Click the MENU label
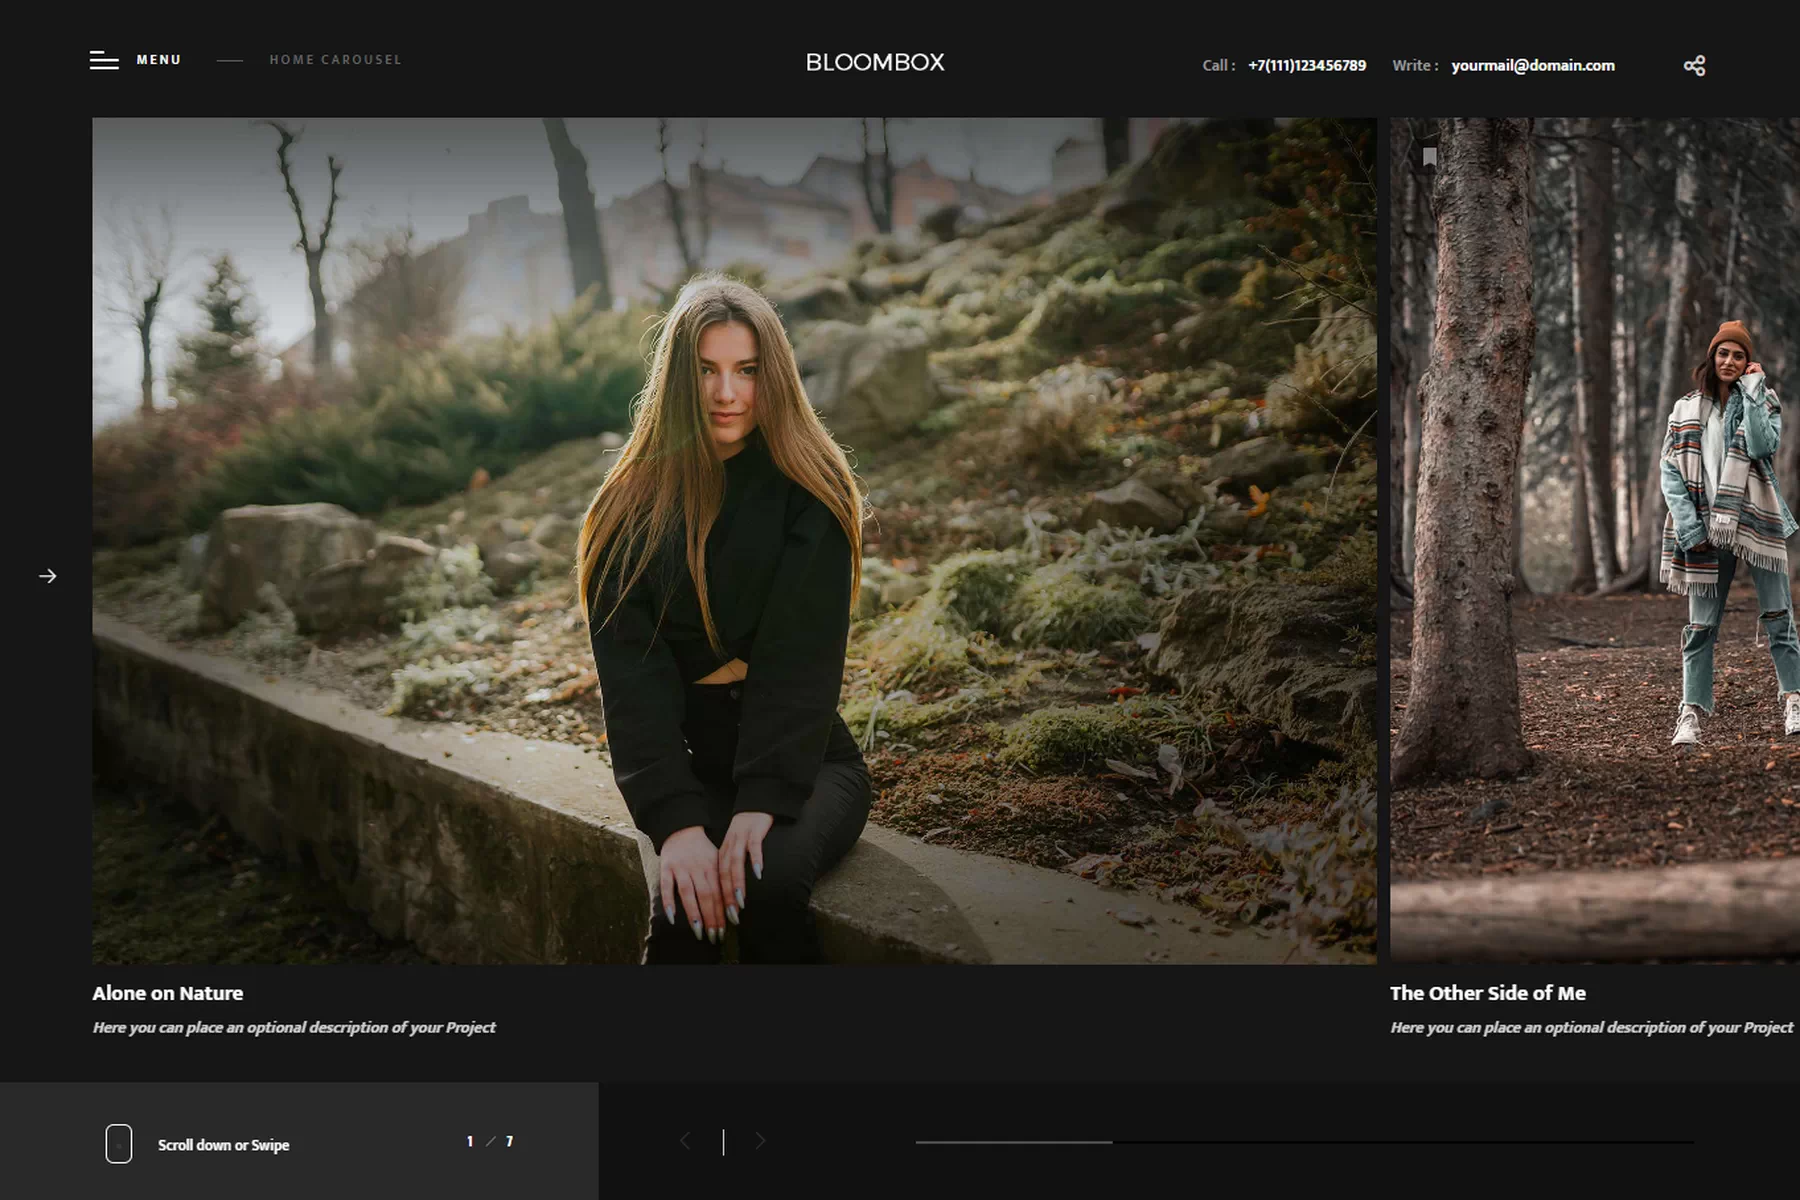 159,60
